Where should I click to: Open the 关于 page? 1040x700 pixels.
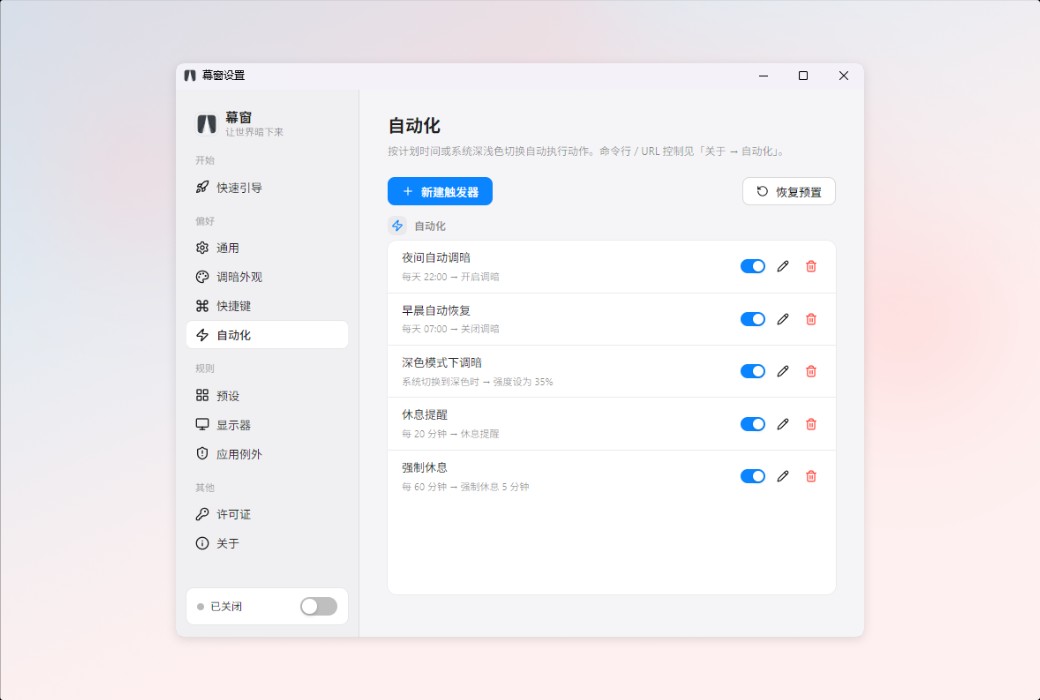tap(267, 543)
